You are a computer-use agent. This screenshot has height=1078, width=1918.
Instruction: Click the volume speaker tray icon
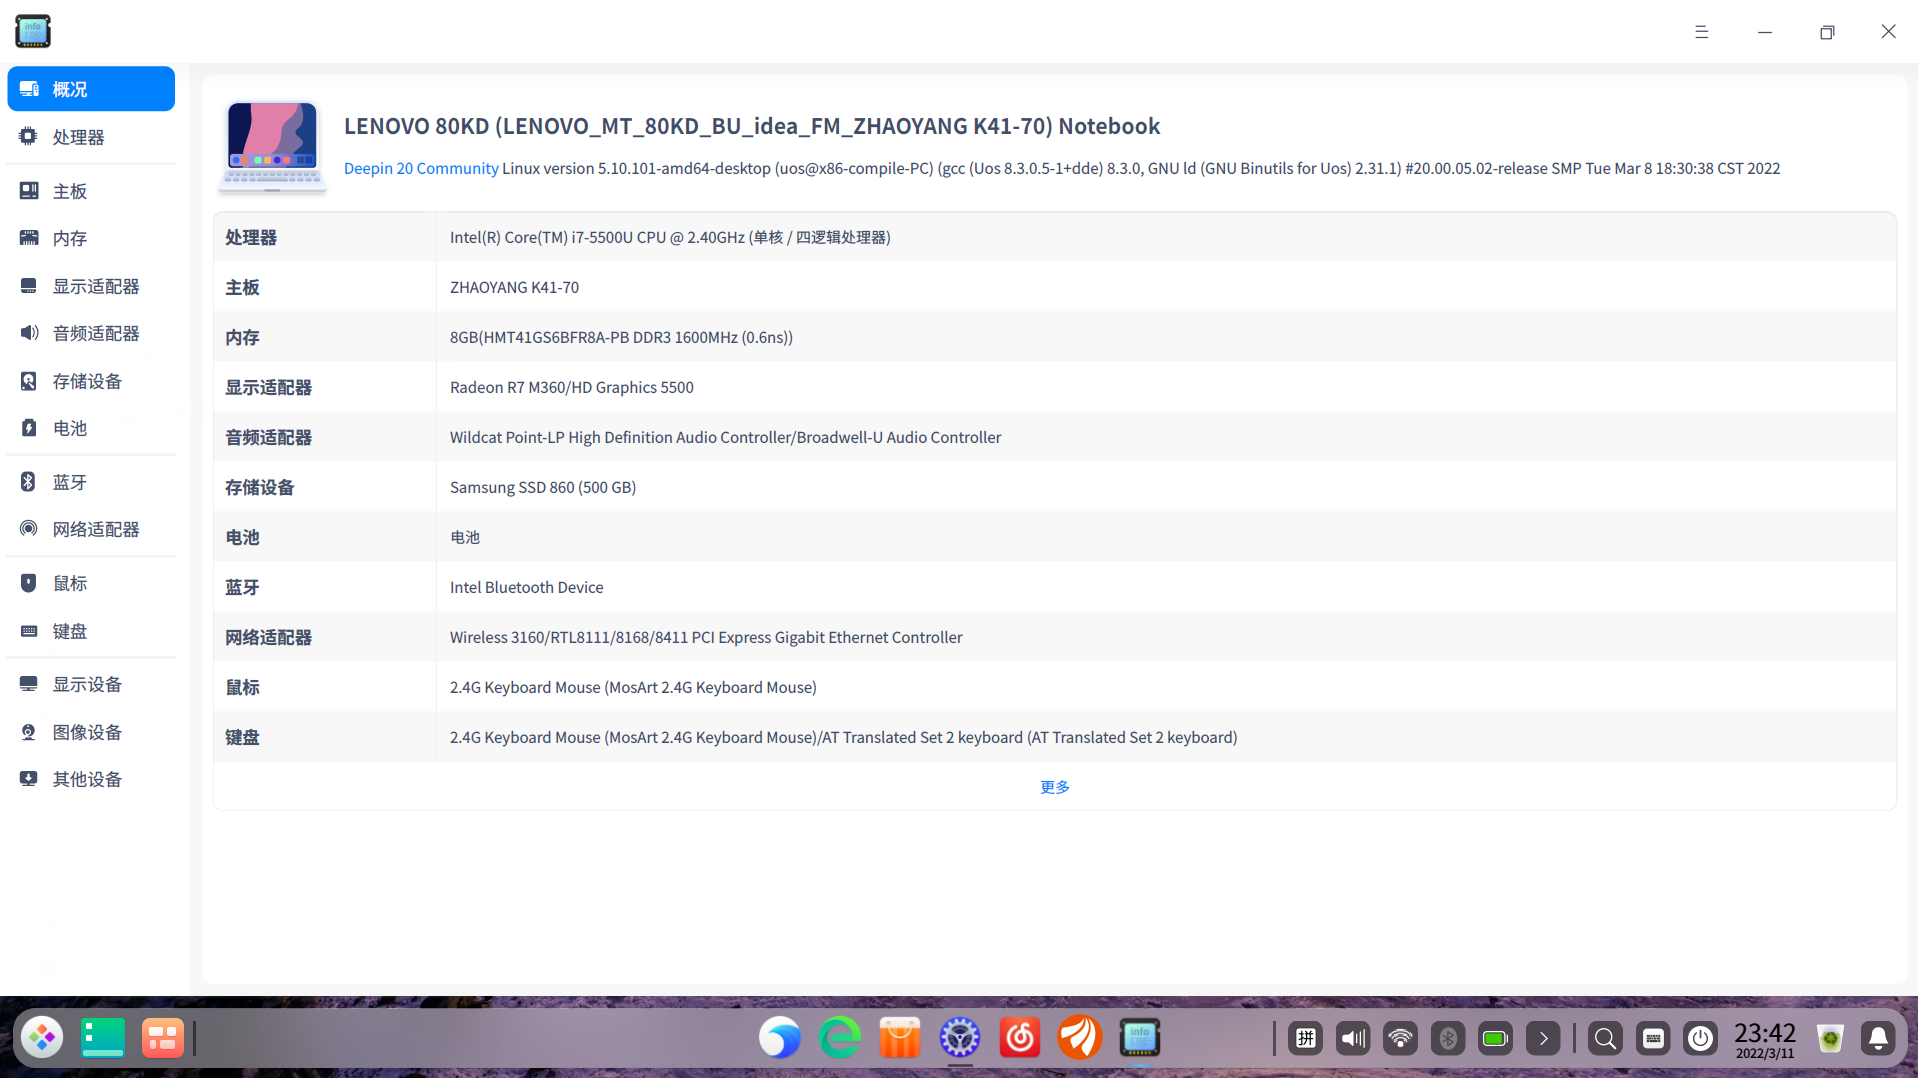click(1353, 1039)
